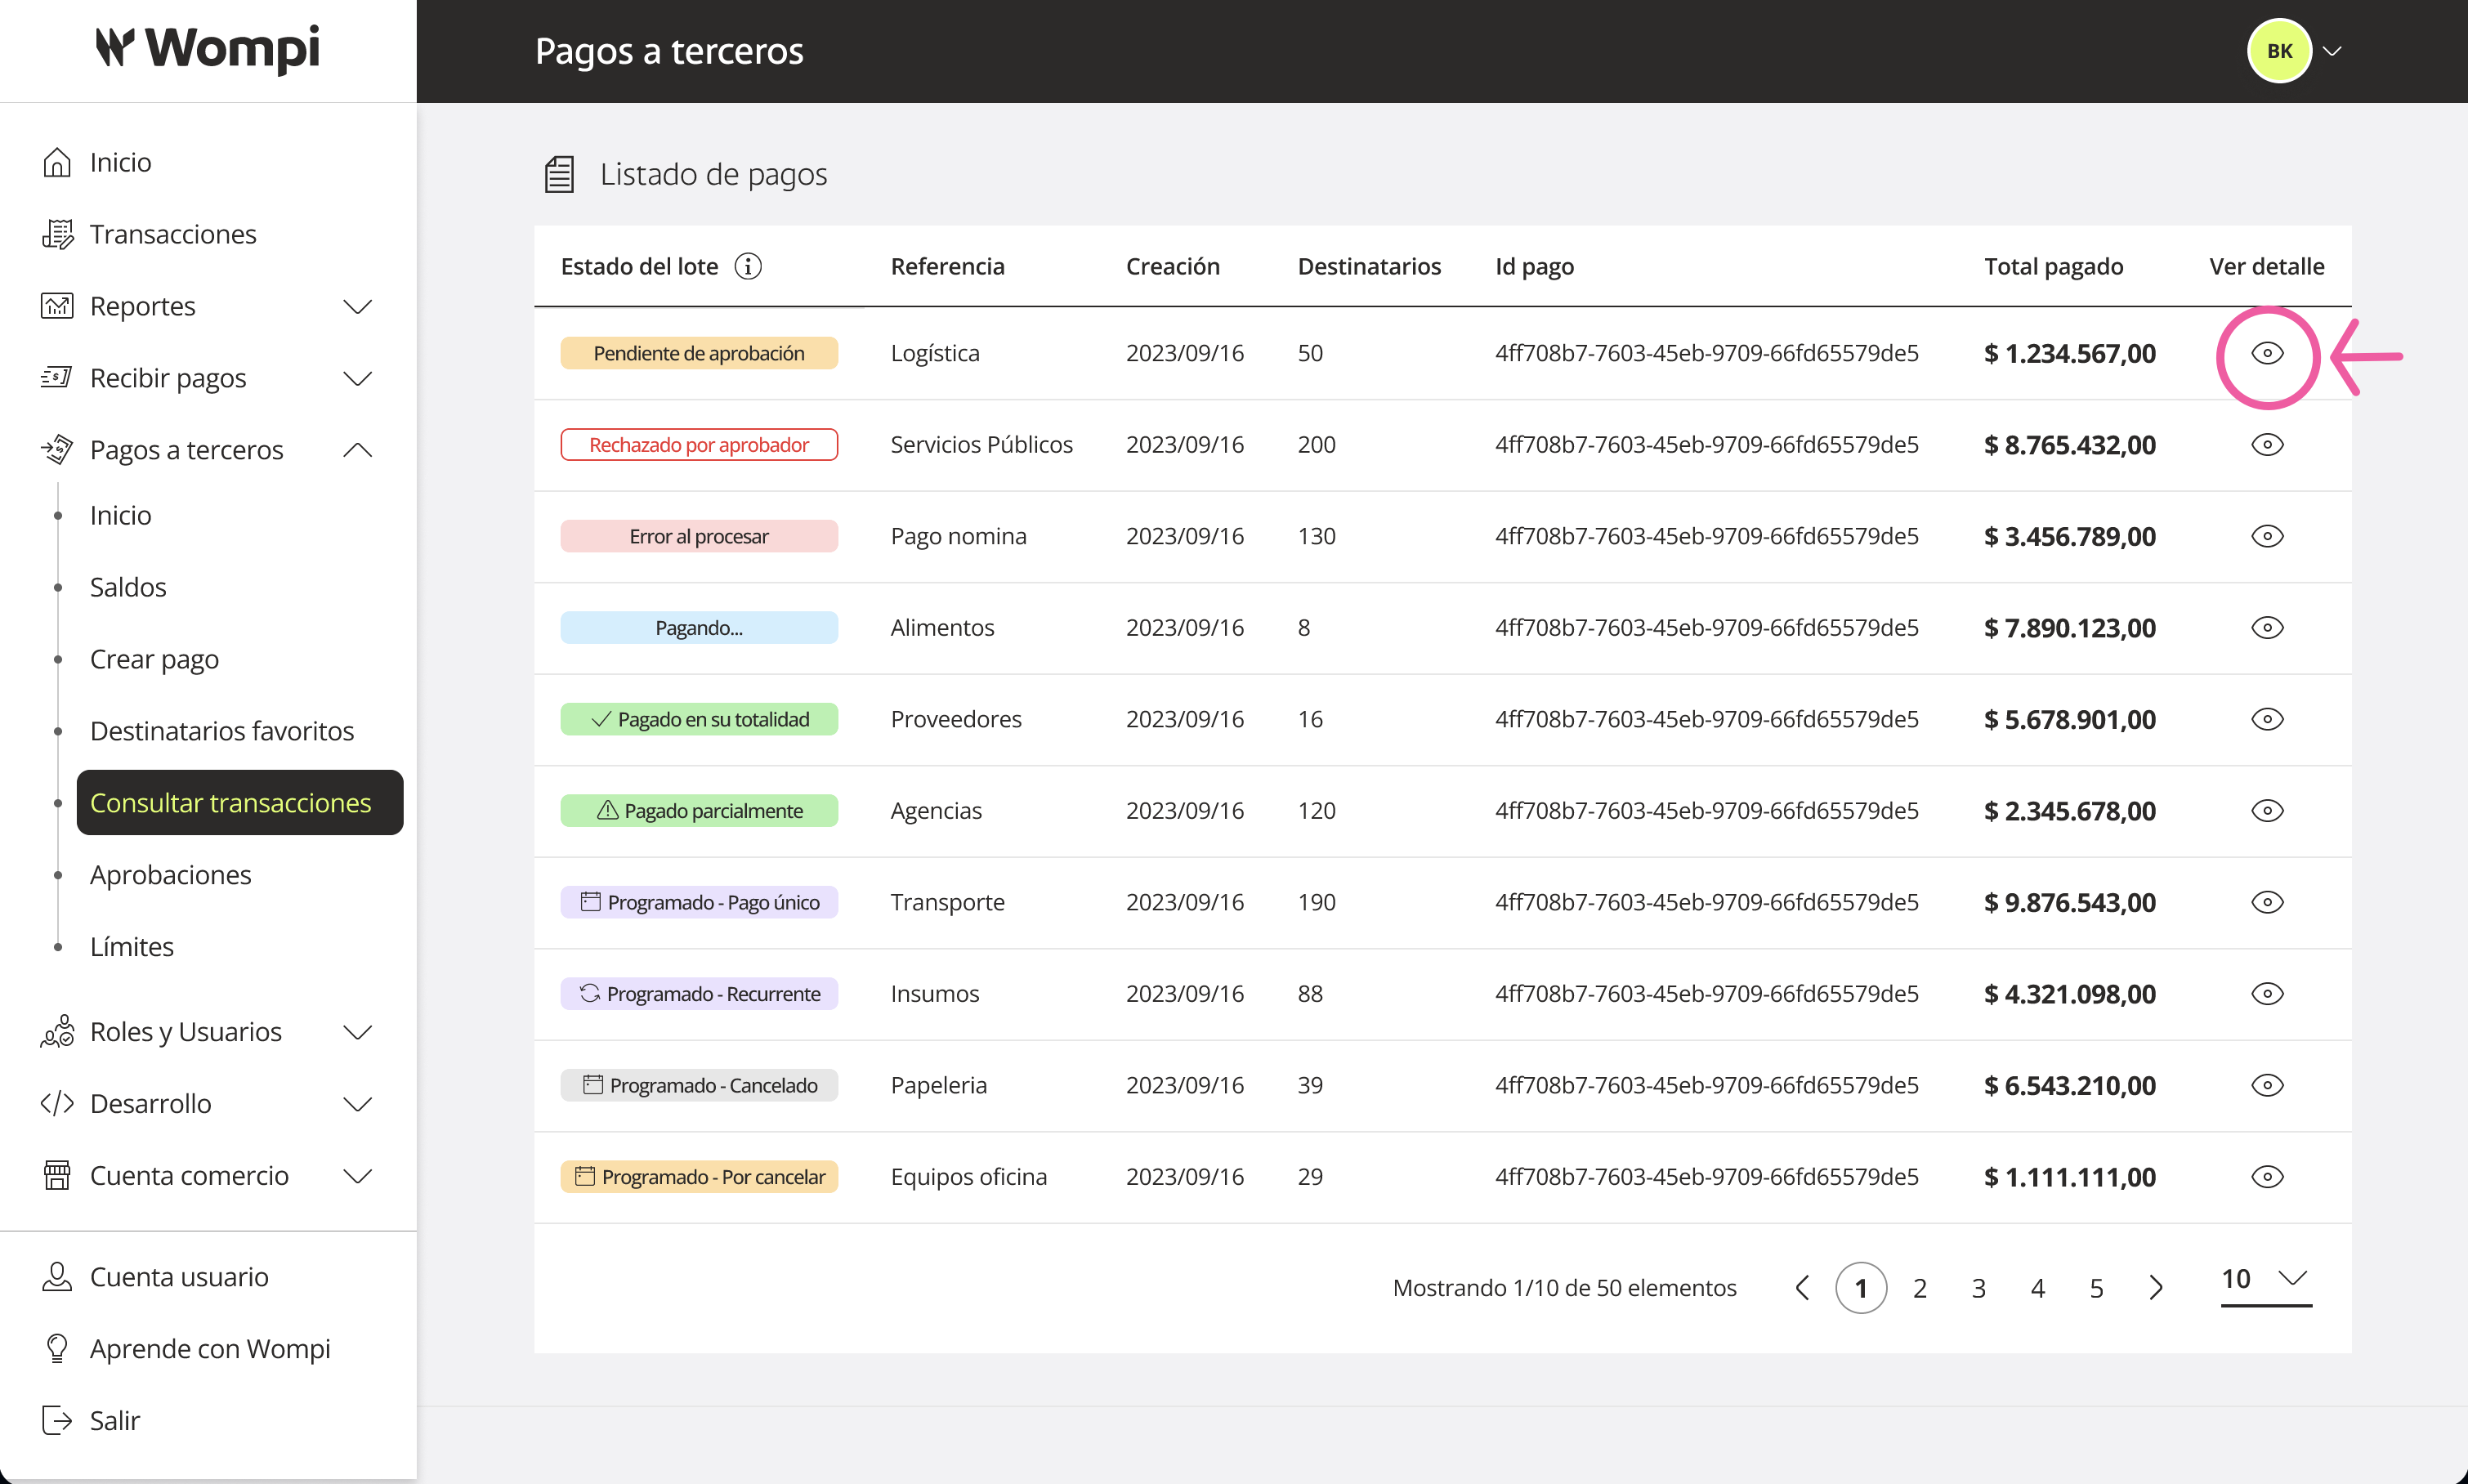Viewport: 2468px width, 1484px height.
Task: View detail of Insumos payment
Action: point(2267,994)
